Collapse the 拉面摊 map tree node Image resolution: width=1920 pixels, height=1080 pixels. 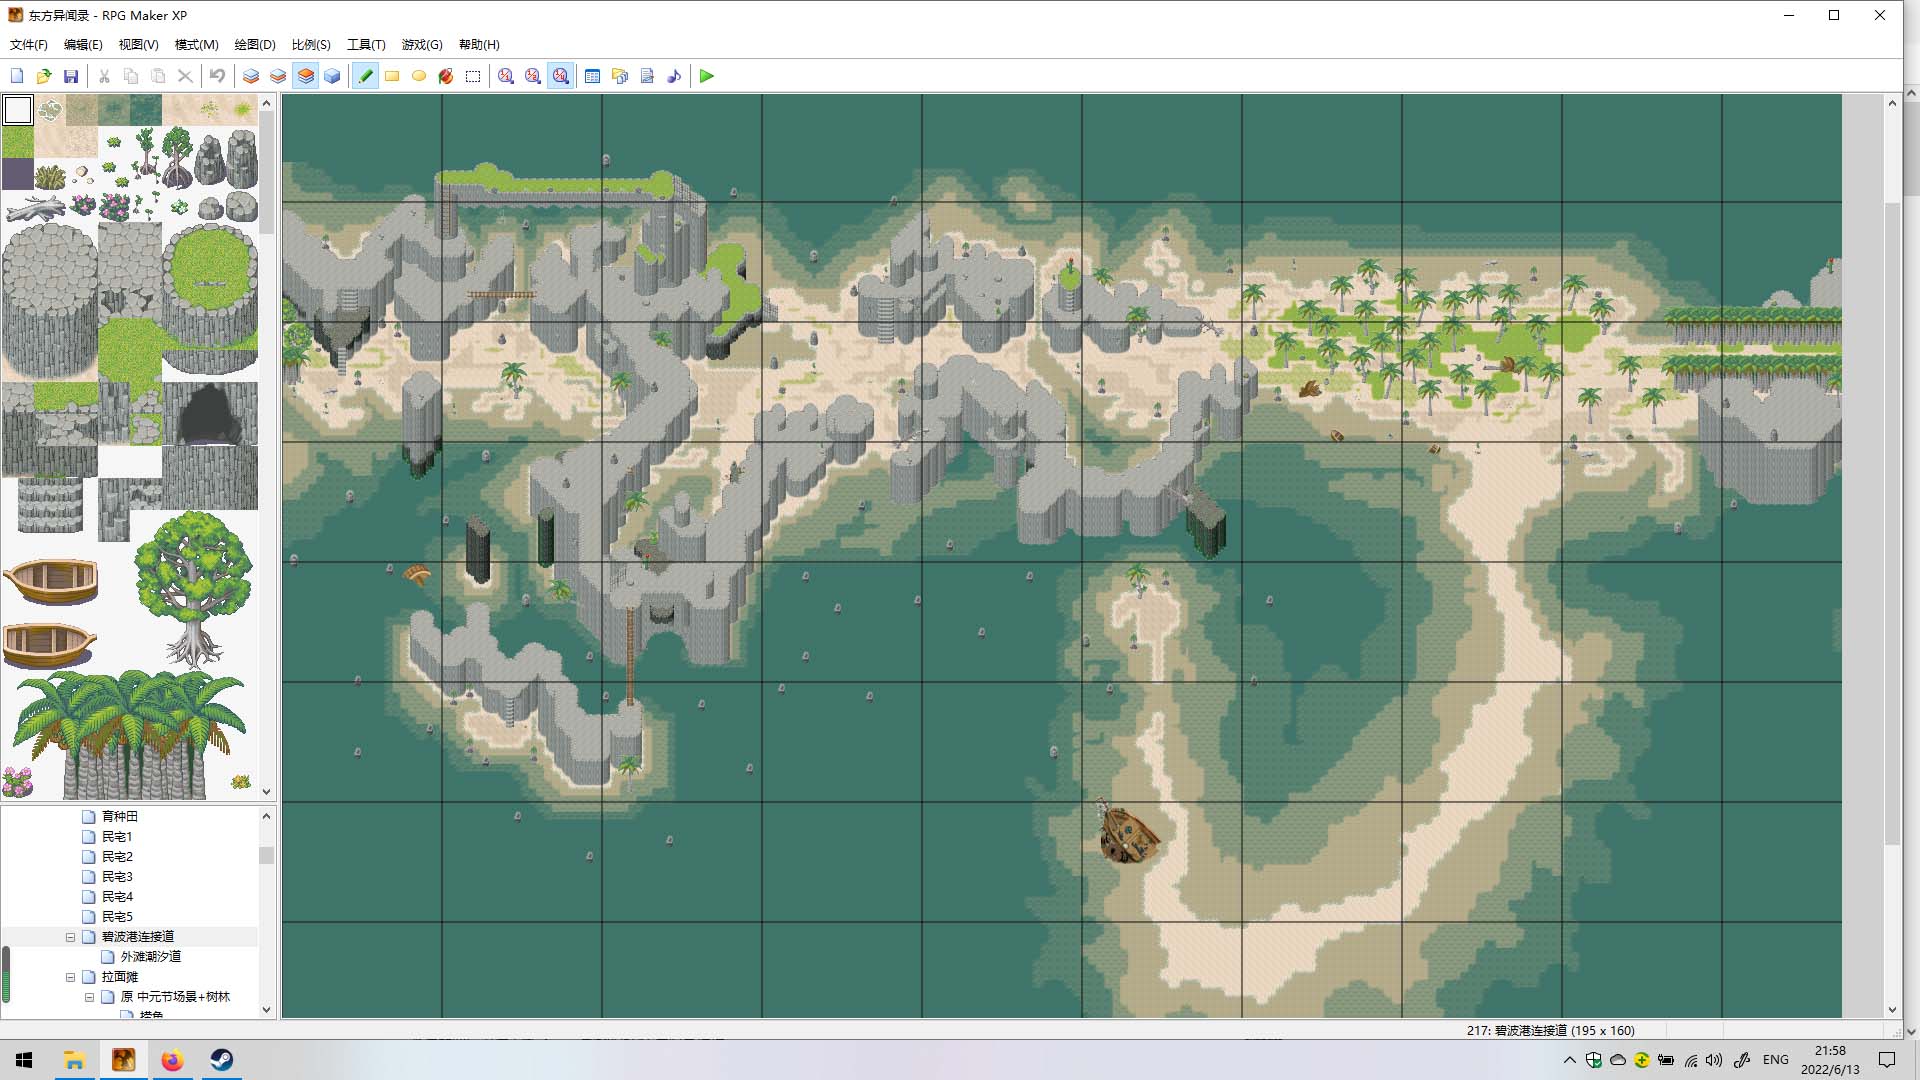(70, 977)
